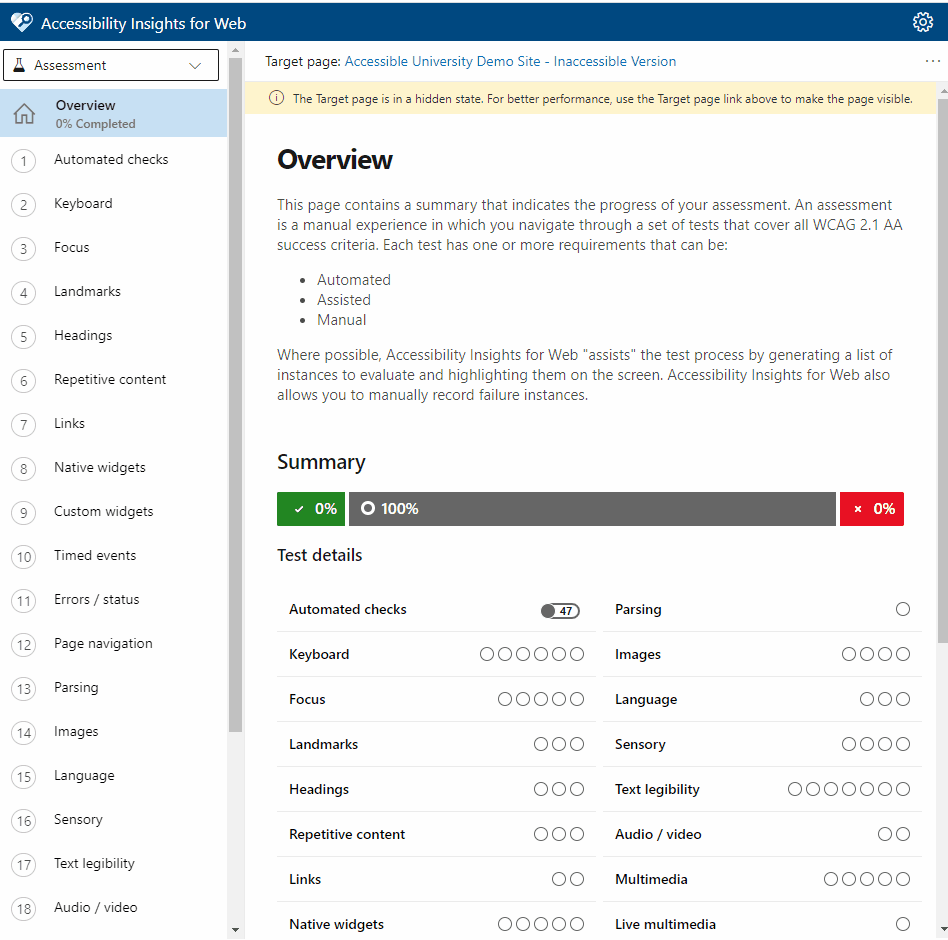Click the flask icon in Assessment selector
The height and width of the screenshot is (940, 948).
click(19, 65)
